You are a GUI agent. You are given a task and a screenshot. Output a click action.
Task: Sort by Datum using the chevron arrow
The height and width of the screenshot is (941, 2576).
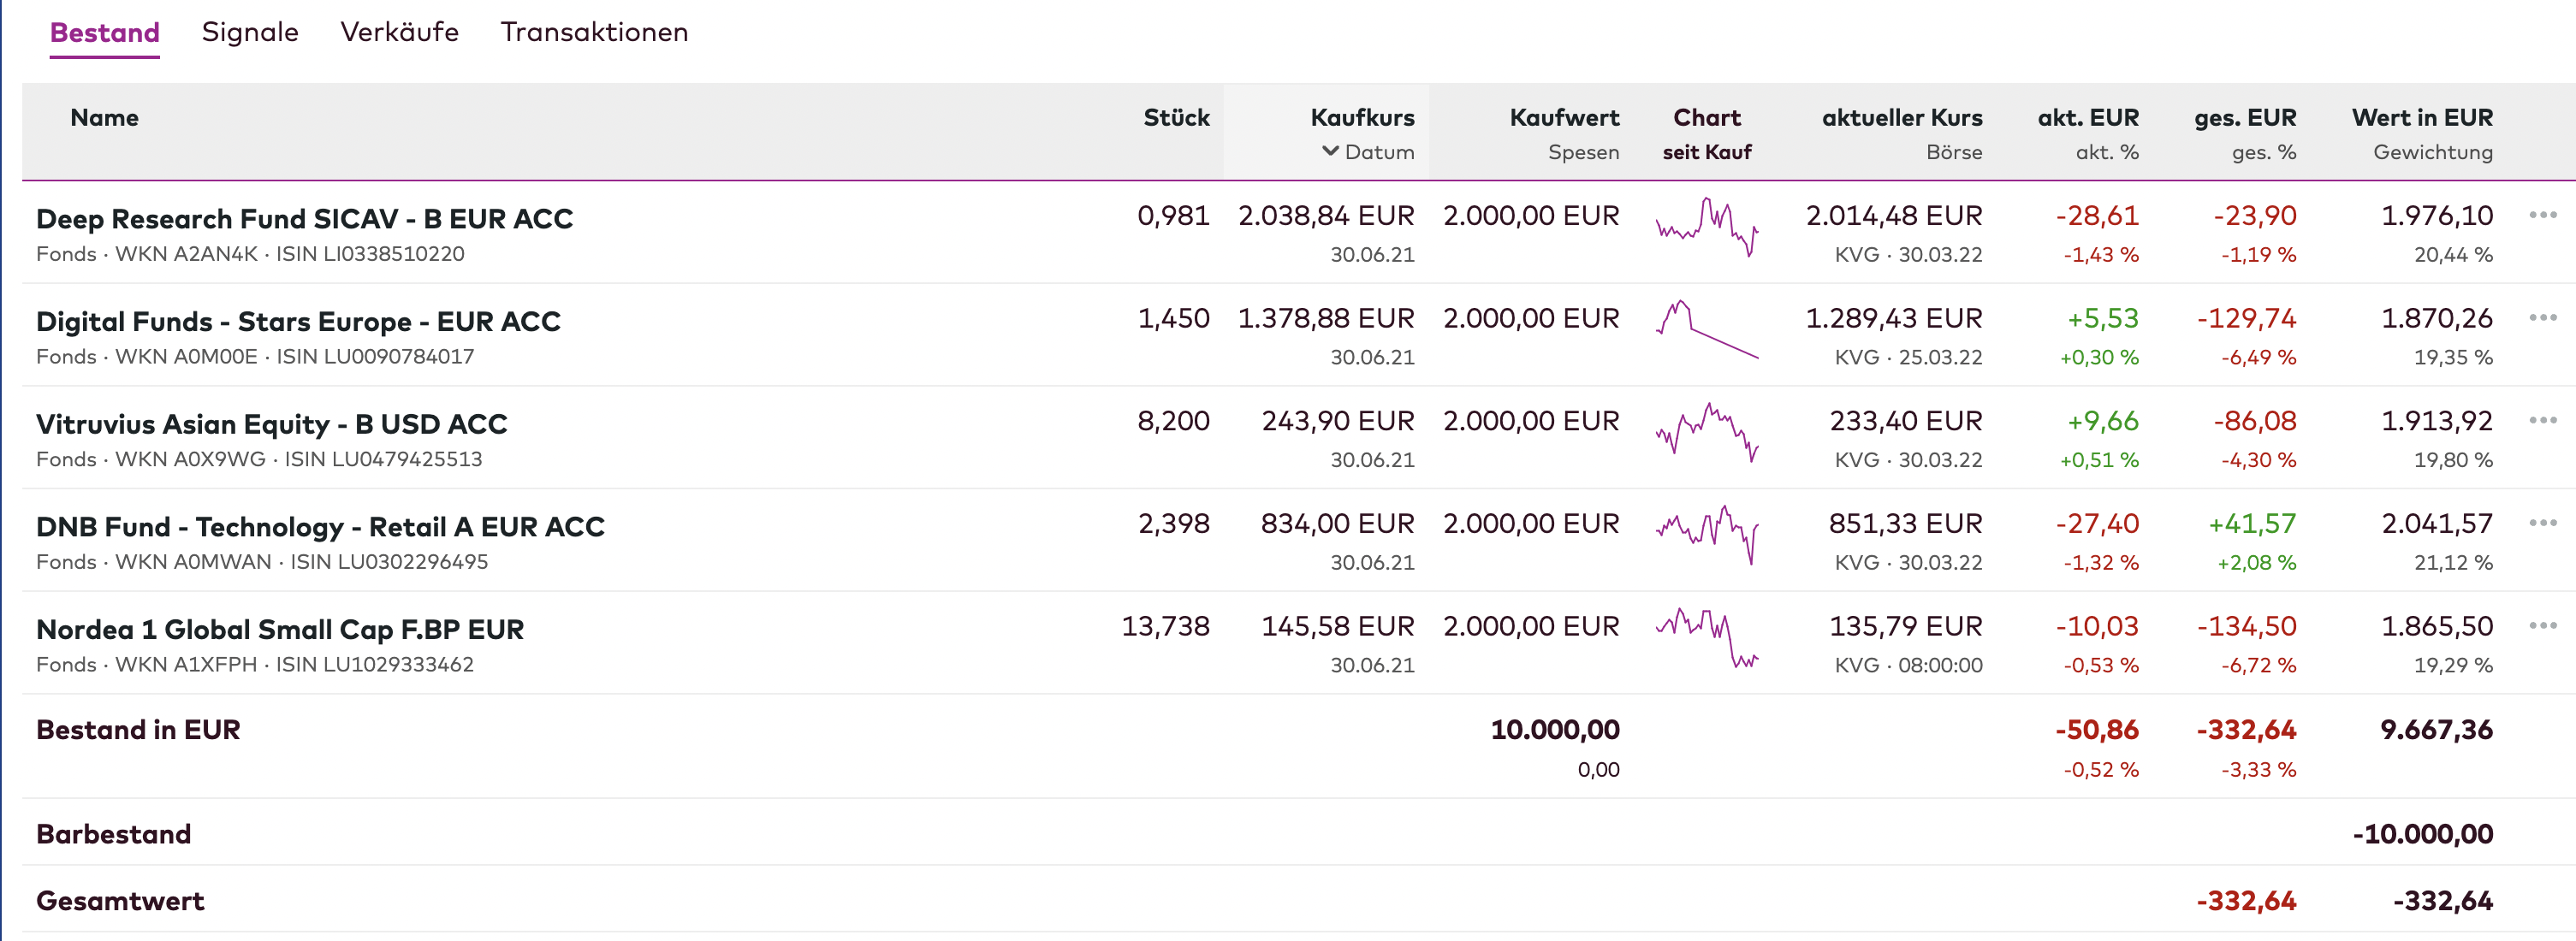pyautogui.click(x=1330, y=151)
